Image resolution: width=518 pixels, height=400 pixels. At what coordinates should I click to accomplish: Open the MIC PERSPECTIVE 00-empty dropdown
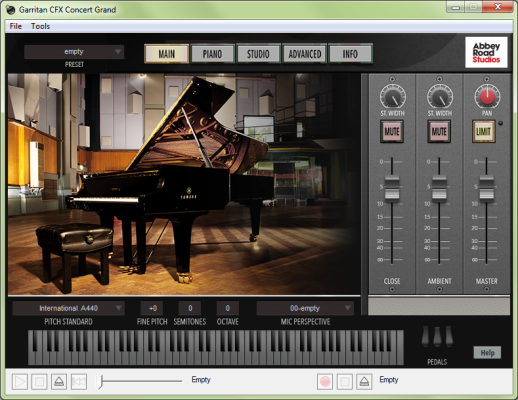pyautogui.click(x=305, y=308)
